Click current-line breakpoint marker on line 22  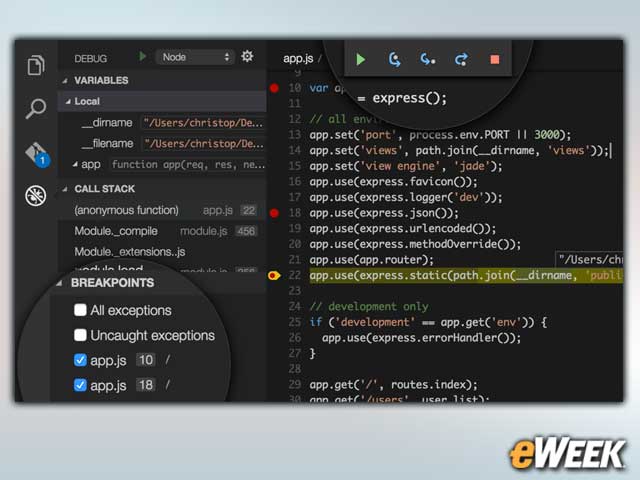pos(274,276)
